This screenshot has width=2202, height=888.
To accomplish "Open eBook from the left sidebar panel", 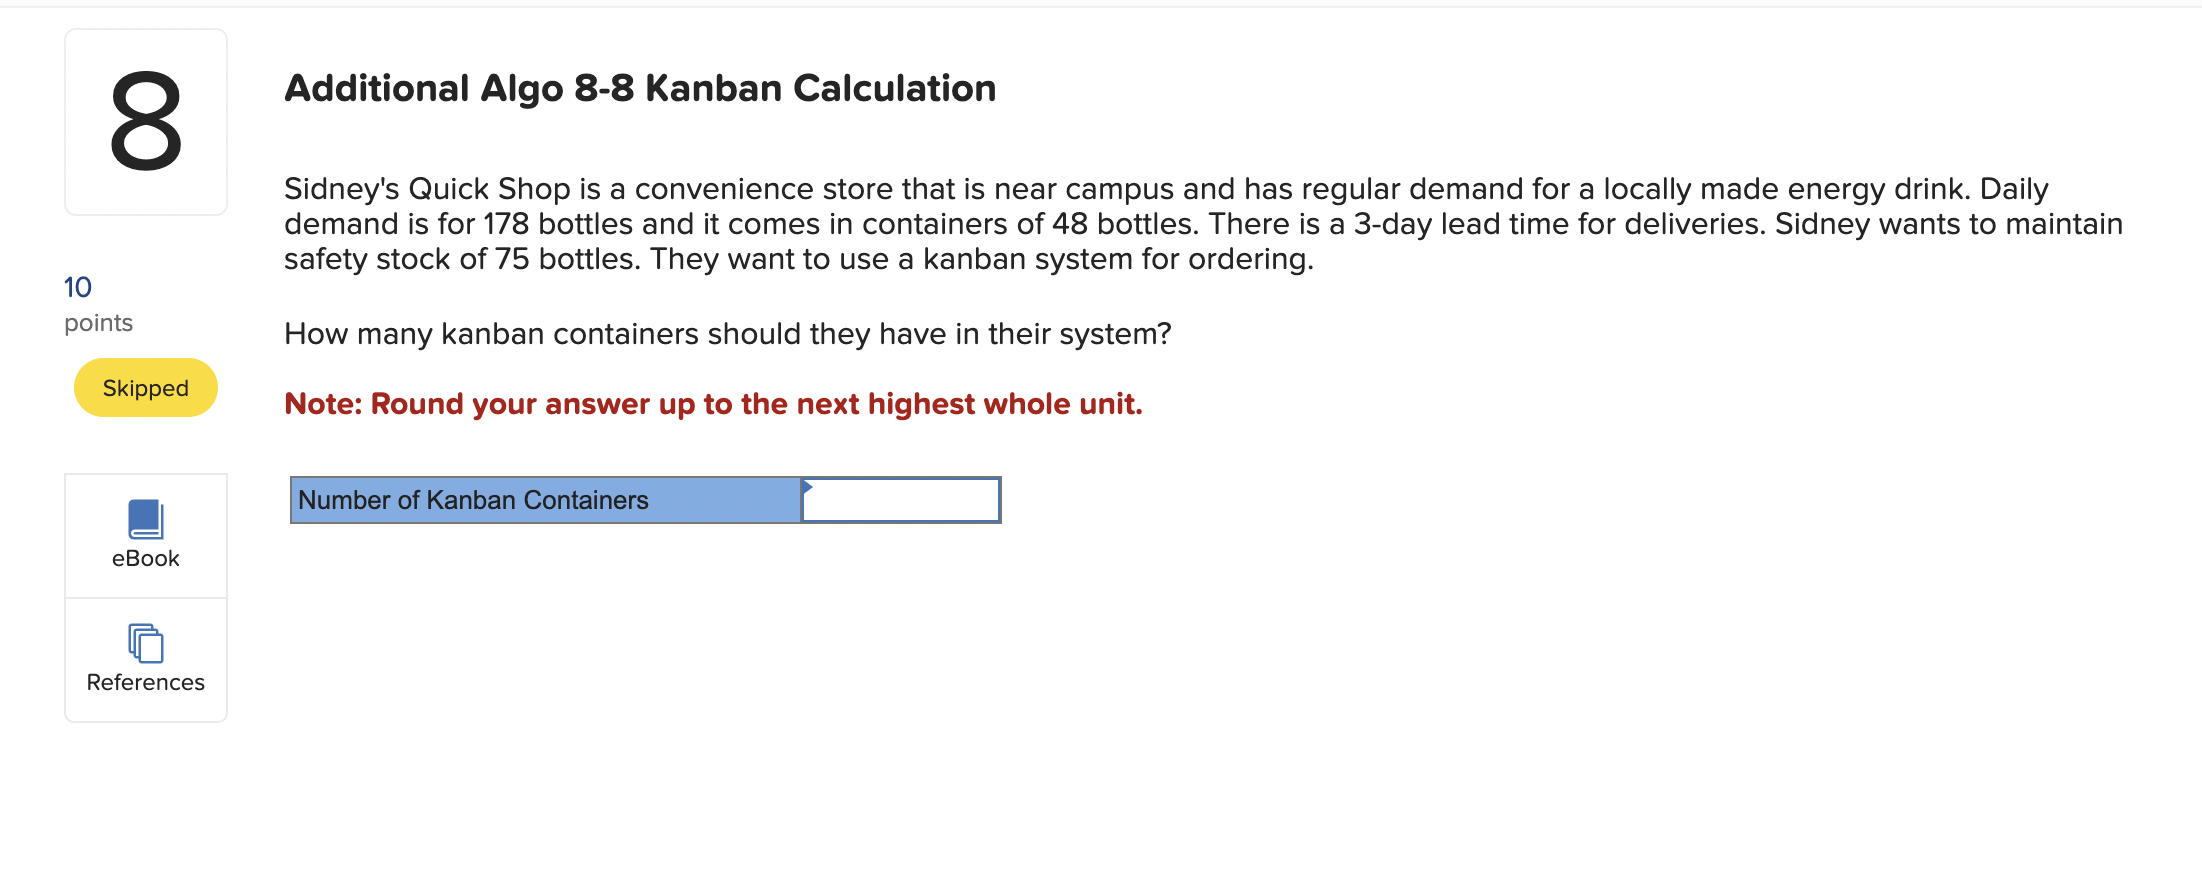I will [x=145, y=535].
